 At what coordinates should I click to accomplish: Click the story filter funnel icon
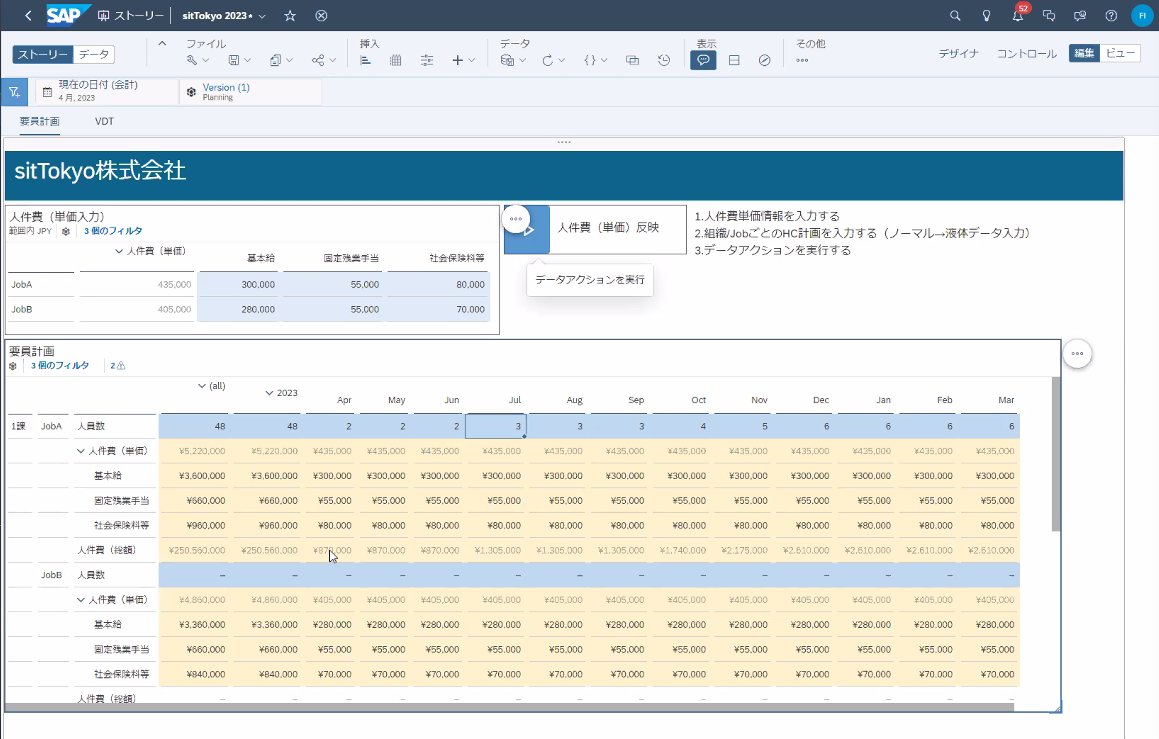(x=14, y=92)
